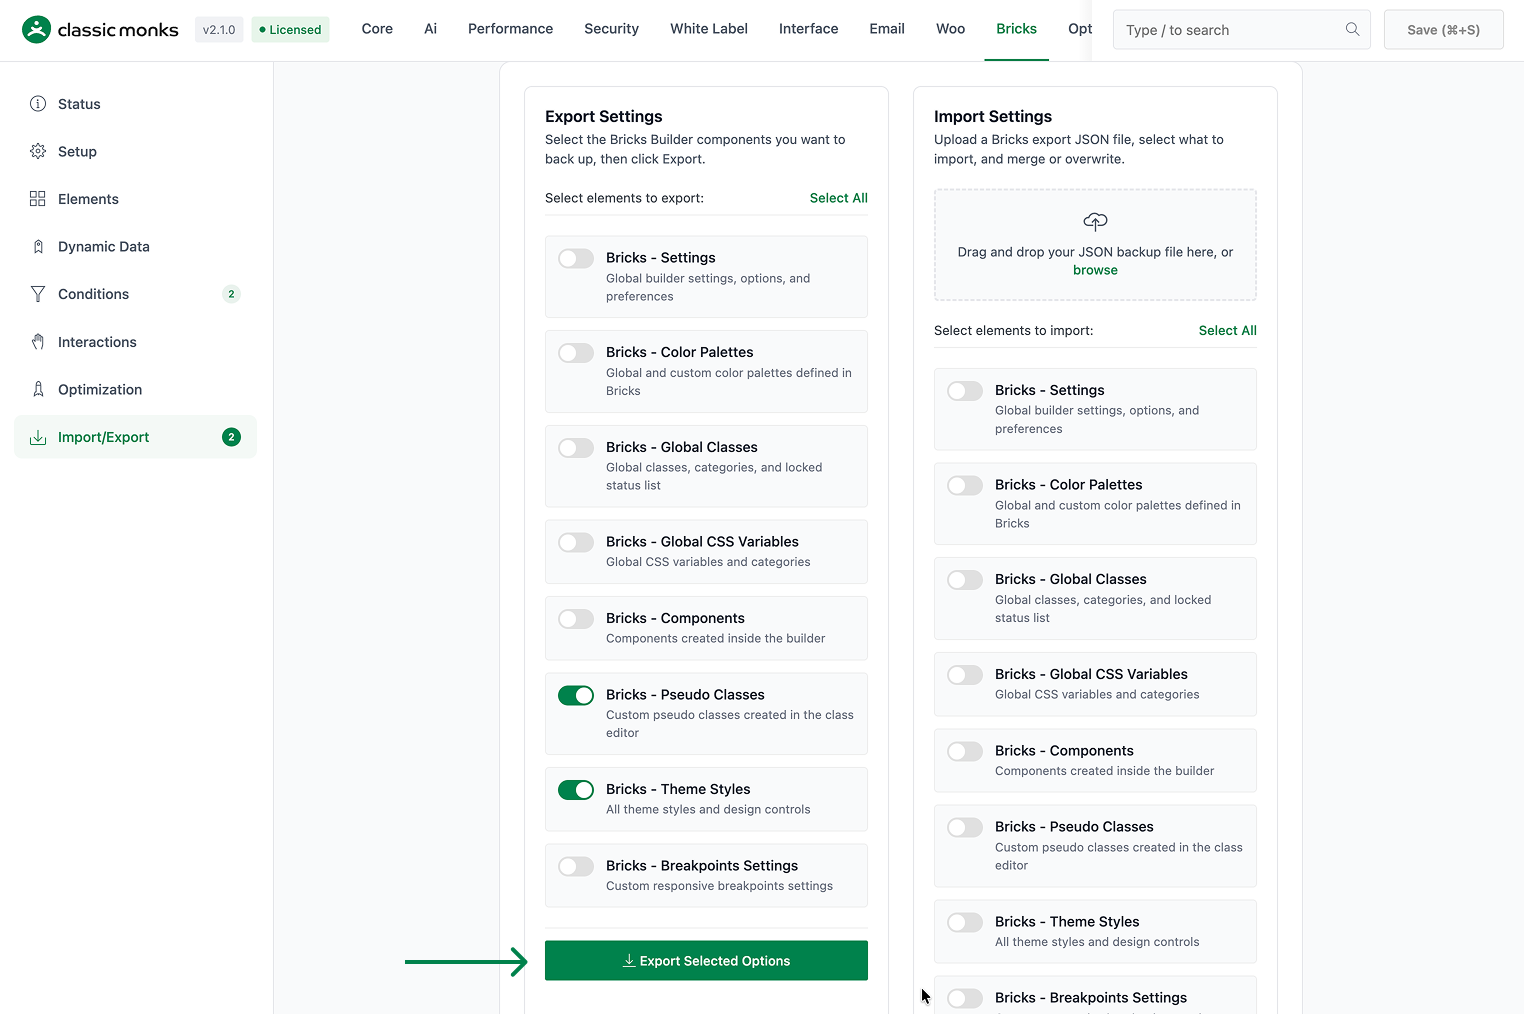Viewport: 1524px width, 1014px height.
Task: Click Select All for export elements
Action: coord(838,198)
